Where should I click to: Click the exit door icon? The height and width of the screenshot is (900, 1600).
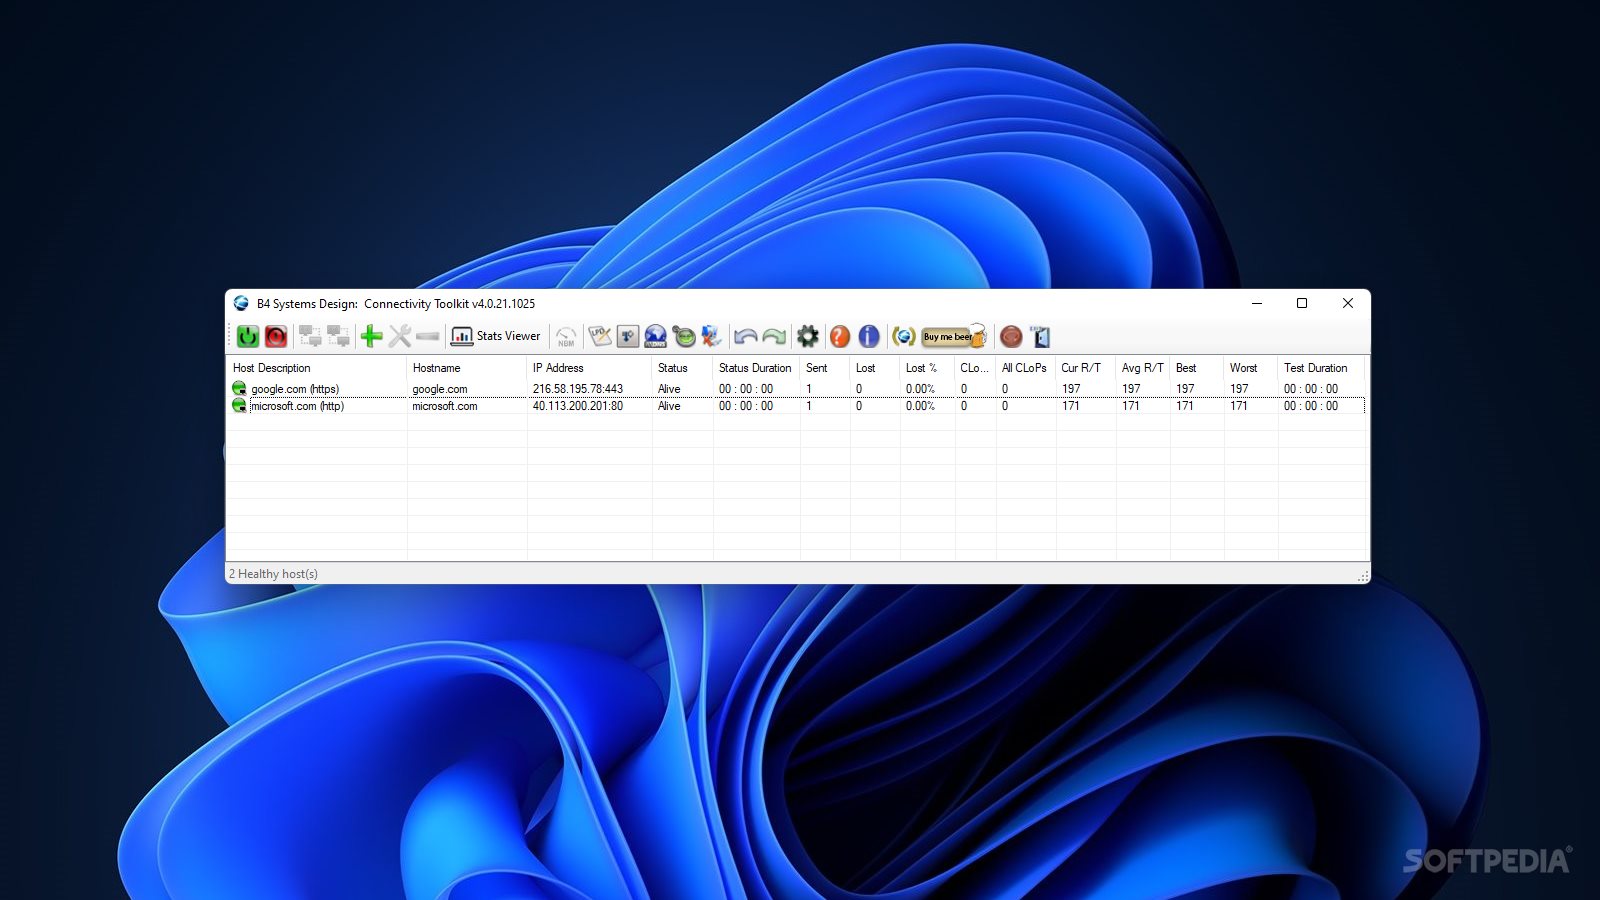click(x=1040, y=337)
